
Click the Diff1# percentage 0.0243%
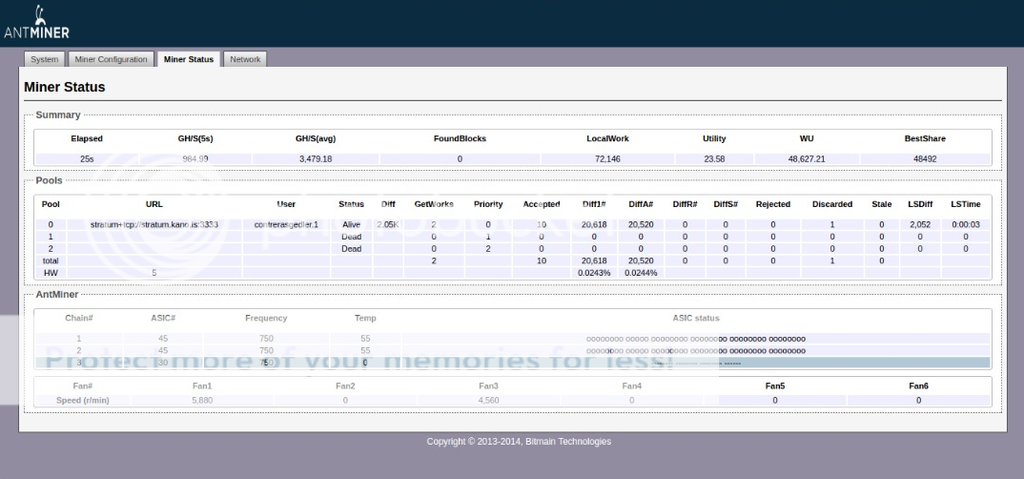594,273
